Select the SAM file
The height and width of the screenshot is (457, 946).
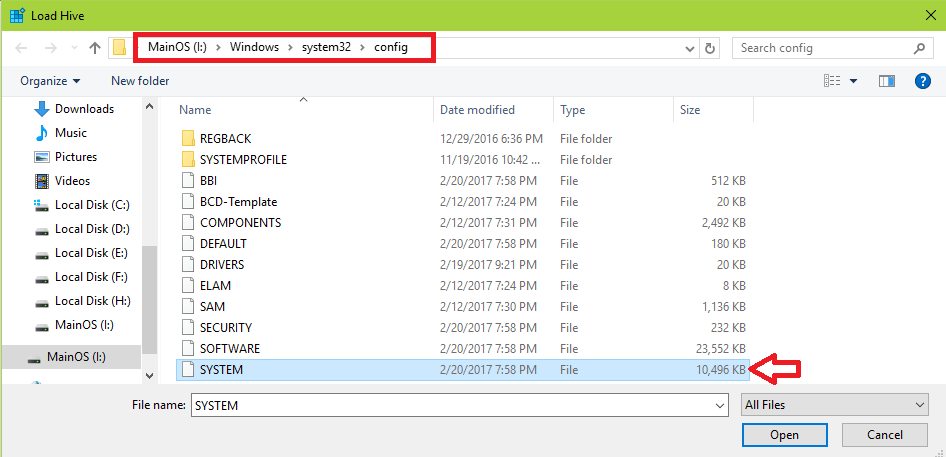pyautogui.click(x=463, y=307)
